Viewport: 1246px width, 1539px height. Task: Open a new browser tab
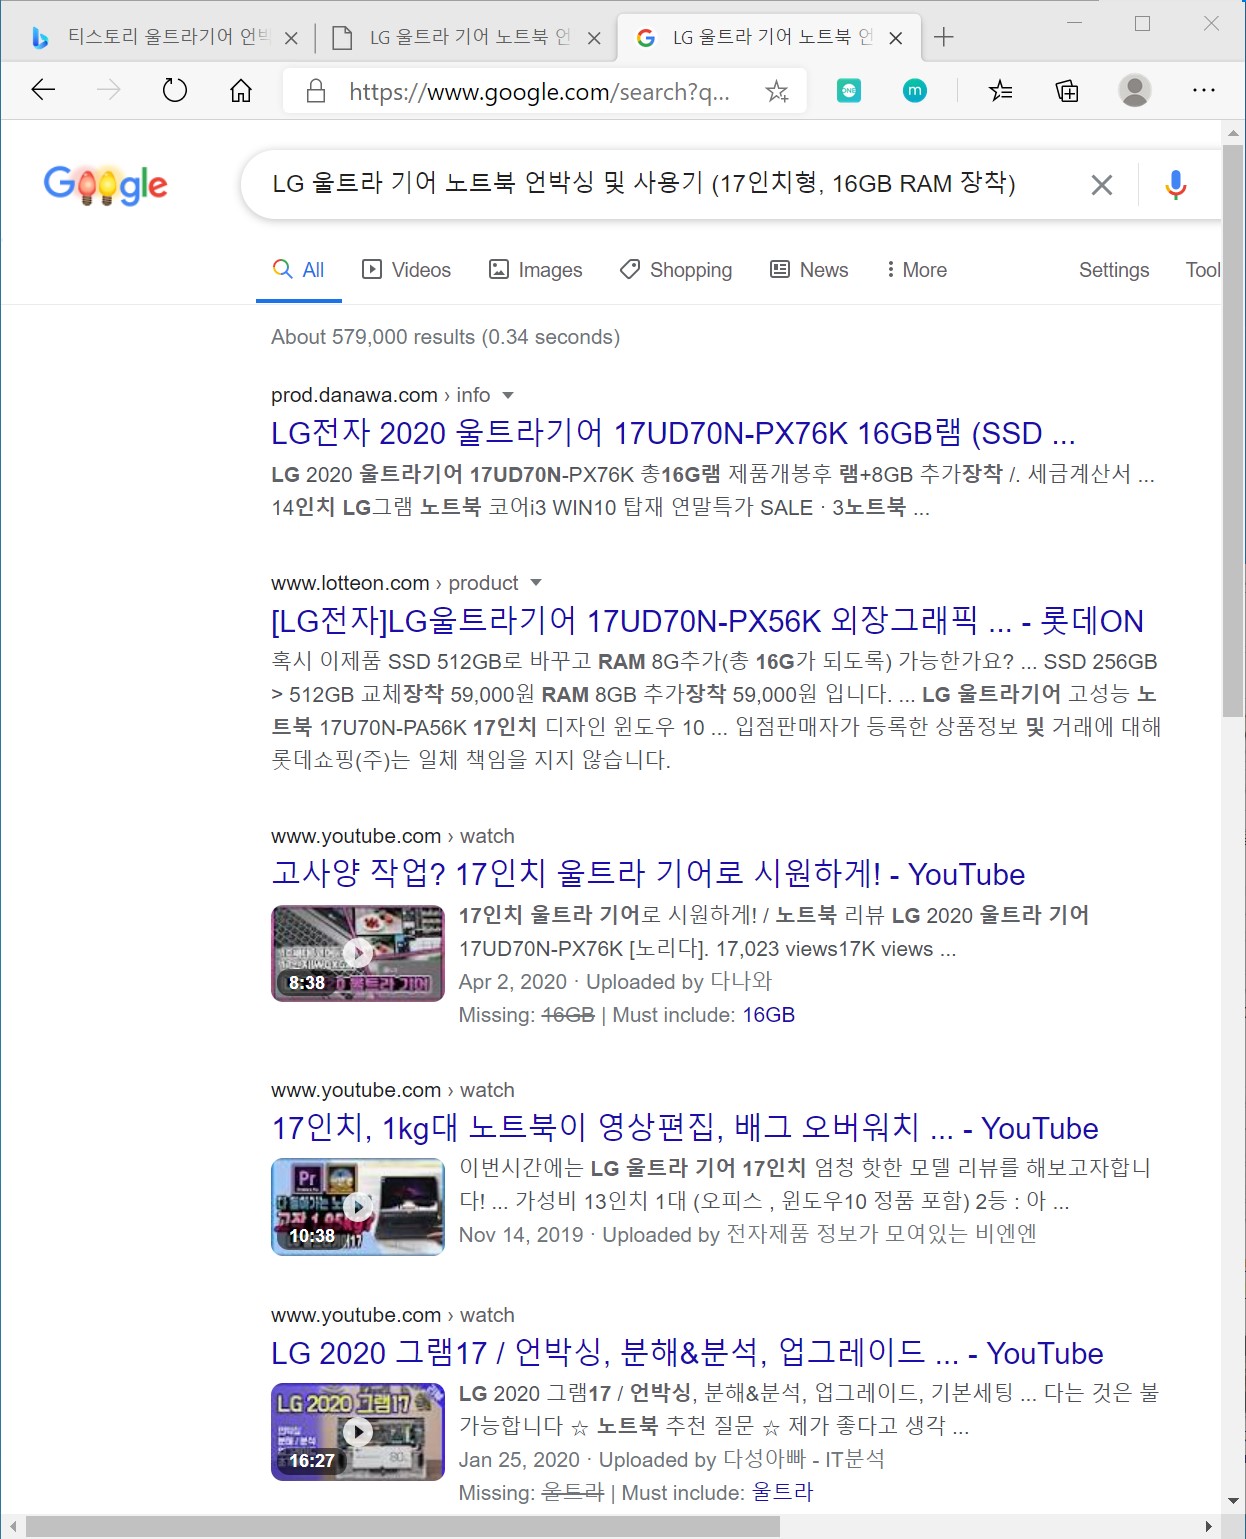943,38
